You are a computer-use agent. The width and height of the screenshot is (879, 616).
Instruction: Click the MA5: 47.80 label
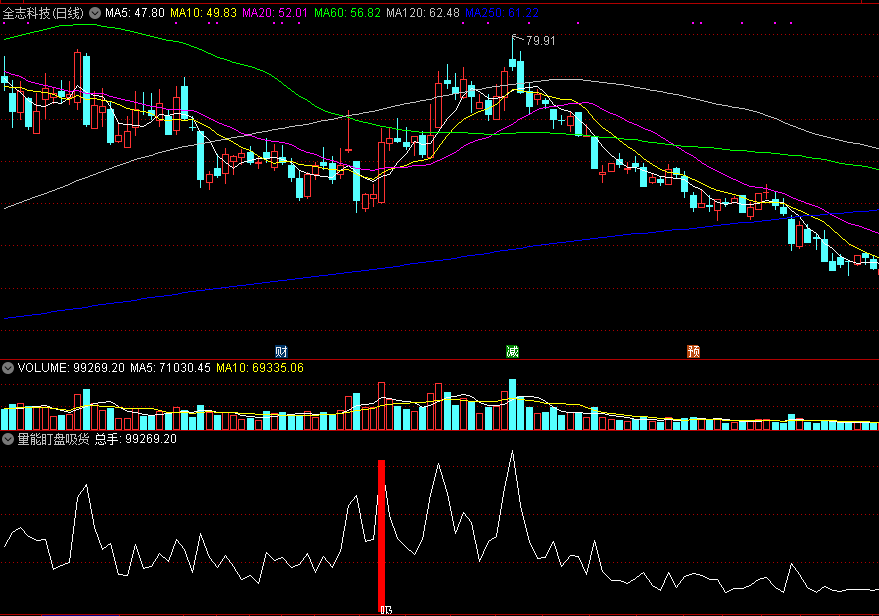pyautogui.click(x=135, y=13)
